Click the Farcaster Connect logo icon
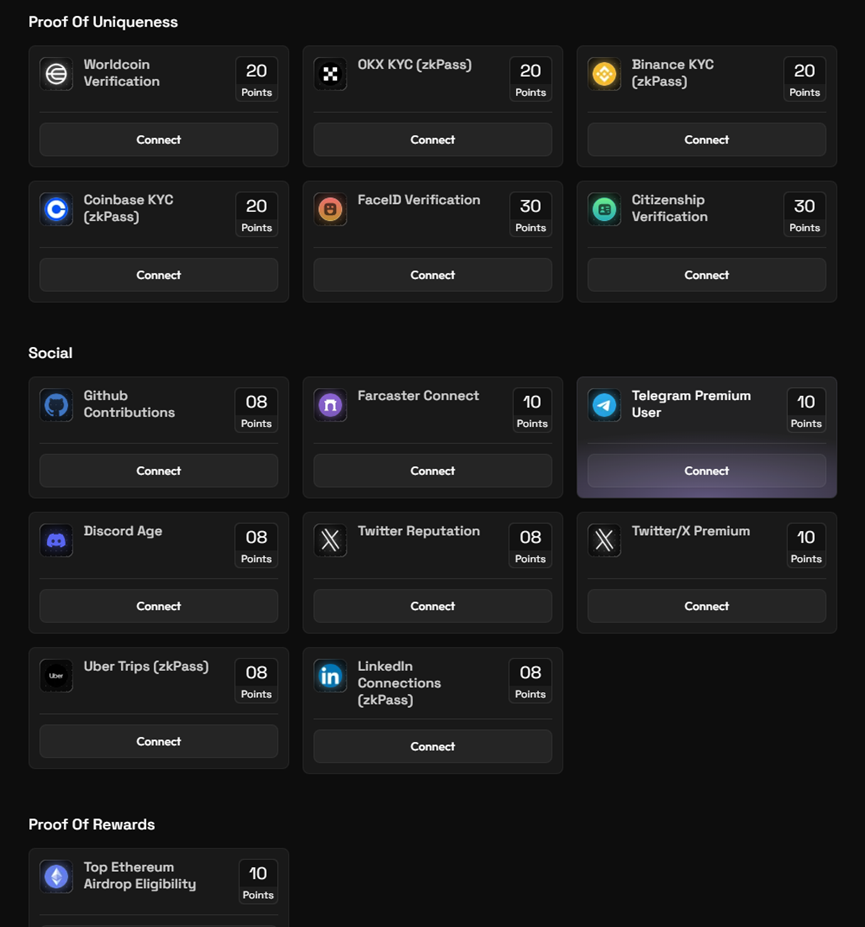 (330, 405)
